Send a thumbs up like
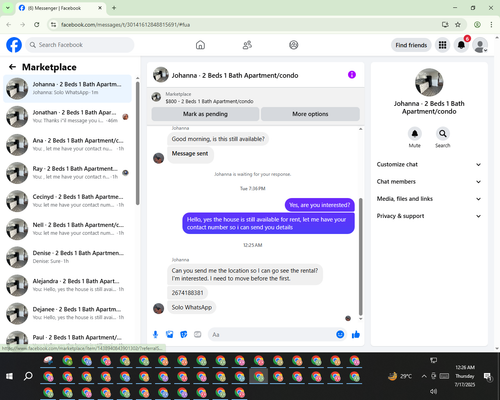The image size is (500, 400). [x=356, y=334]
